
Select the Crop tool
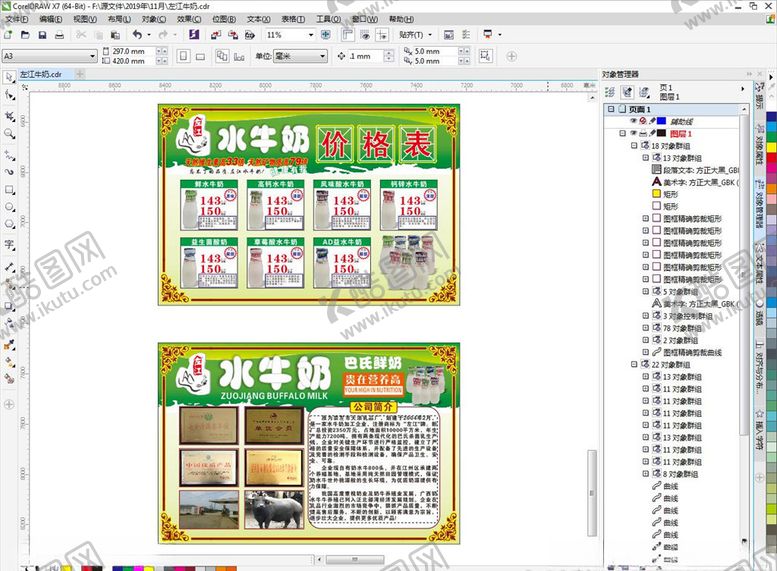pyautogui.click(x=9, y=116)
